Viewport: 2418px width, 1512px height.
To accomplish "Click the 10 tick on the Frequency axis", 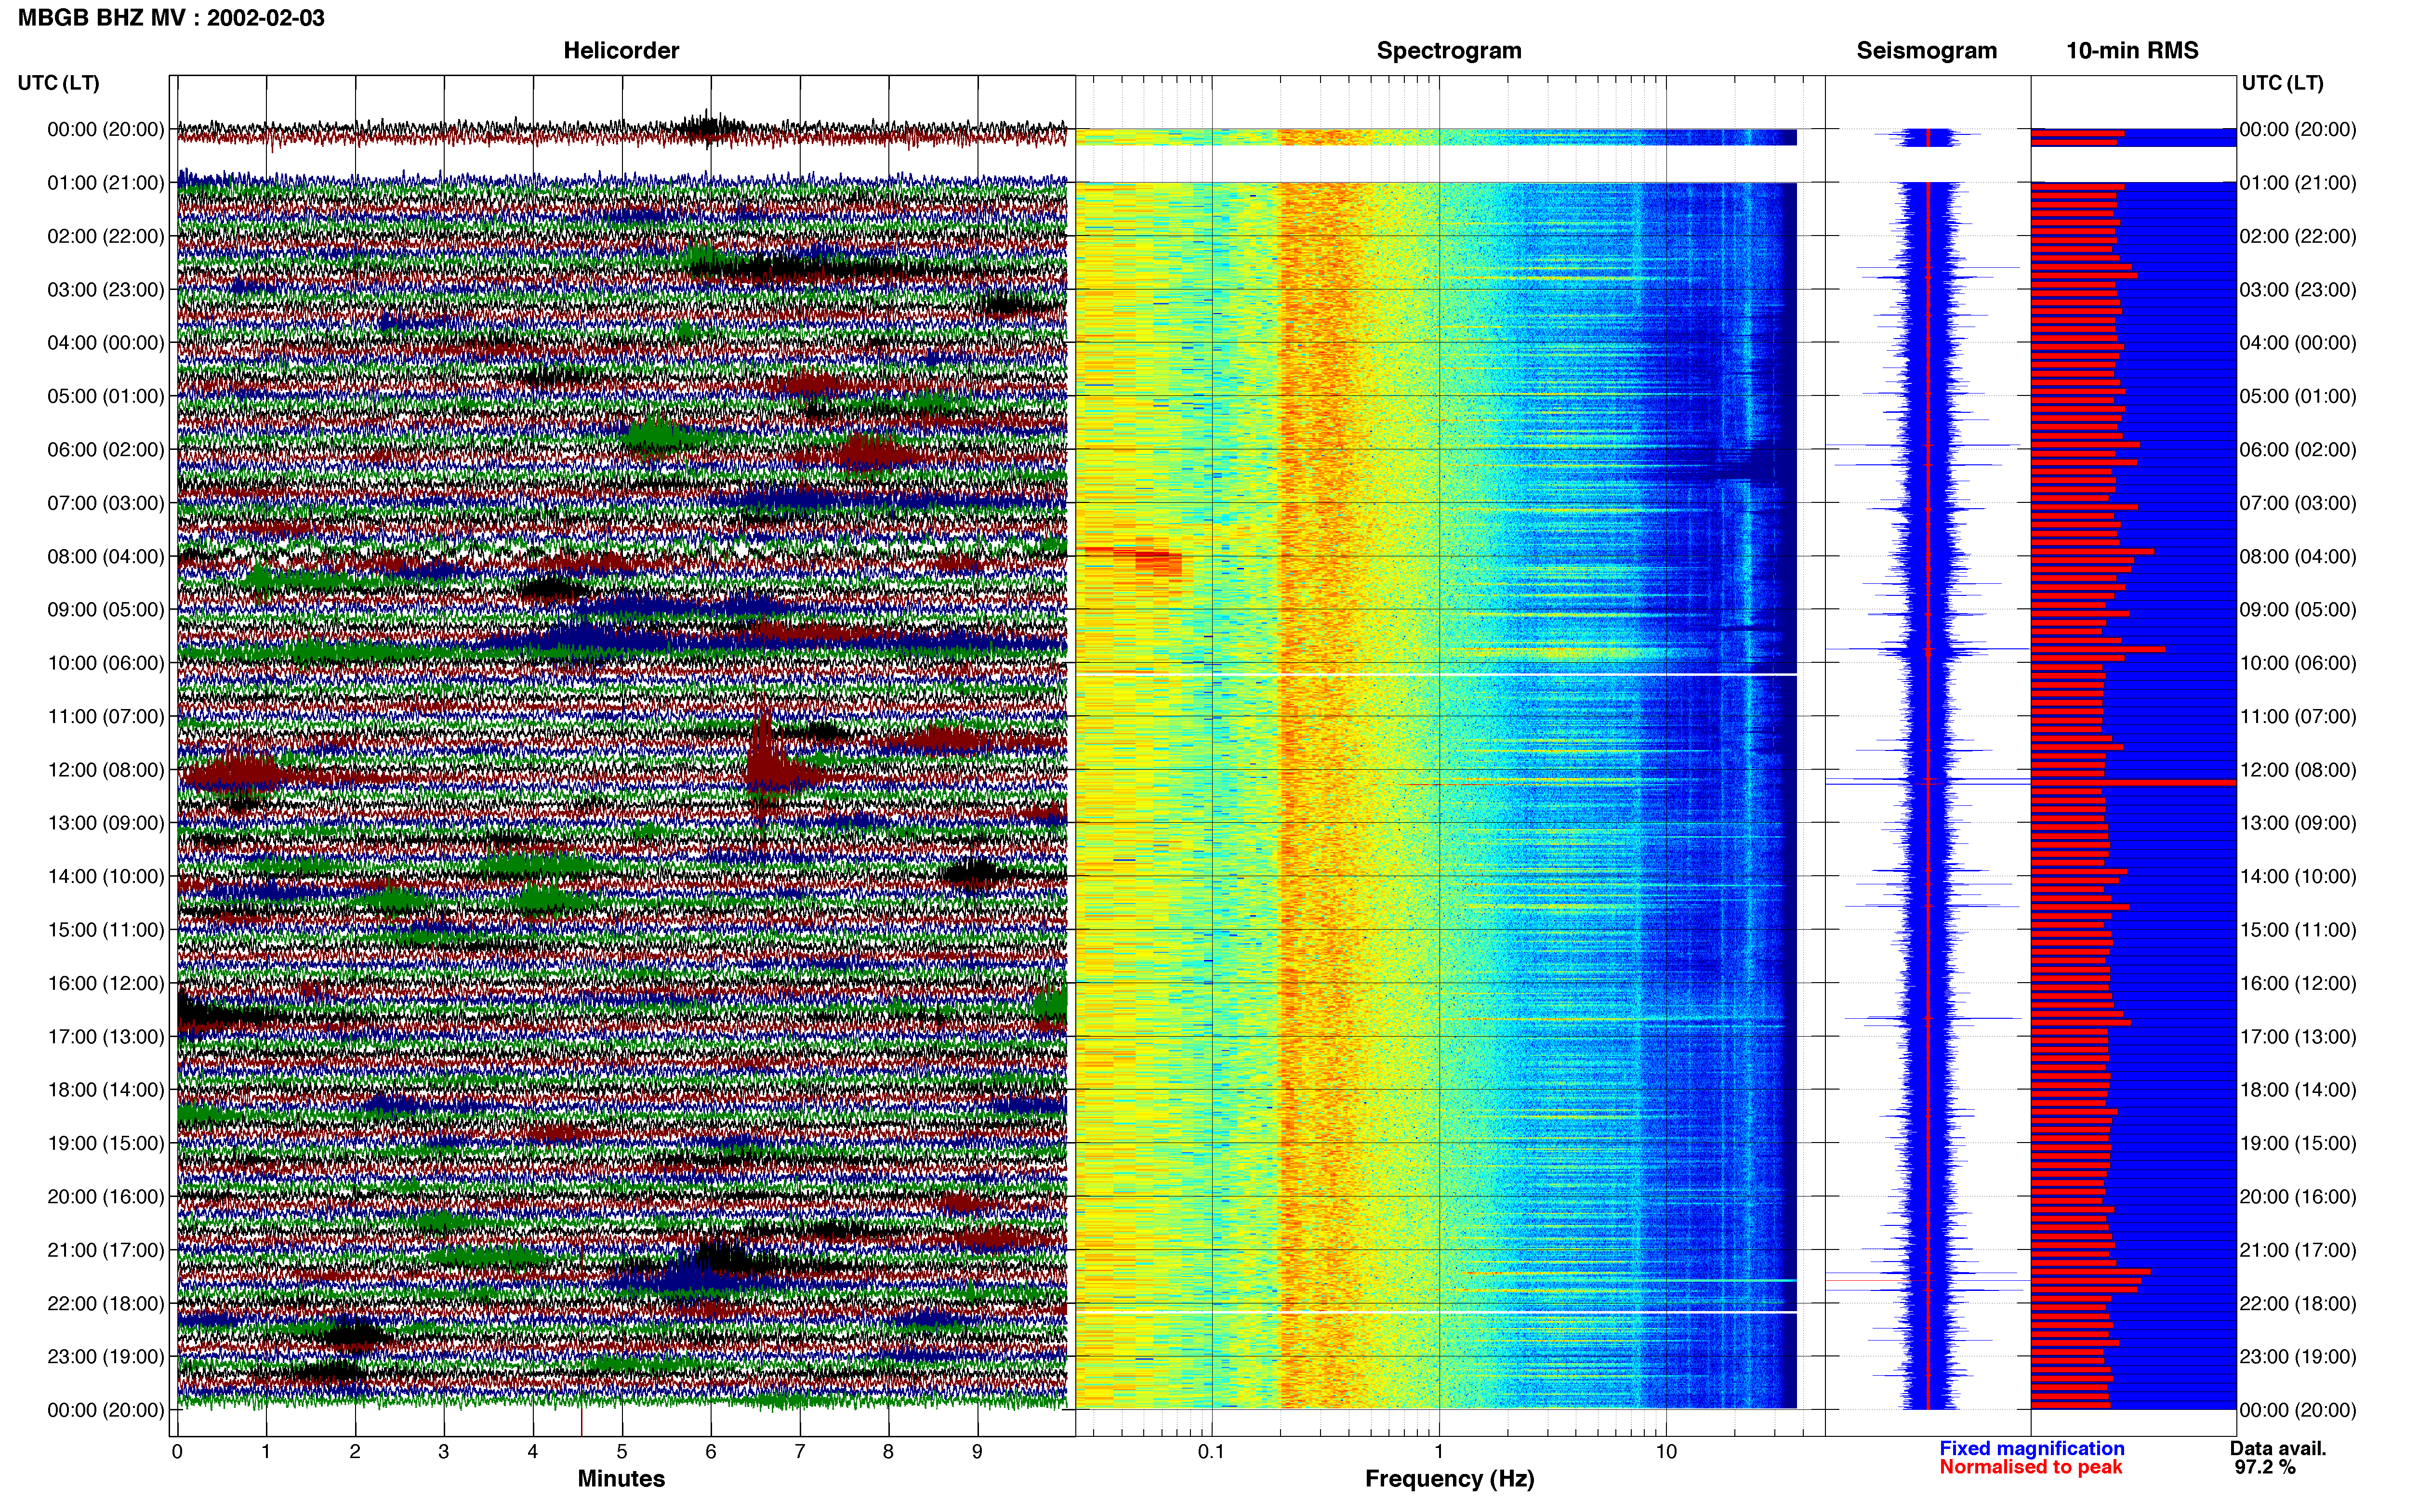I will 1666,1452.
